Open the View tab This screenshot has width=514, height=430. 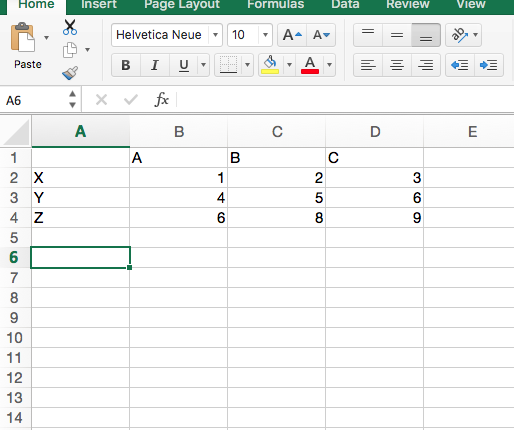click(471, 4)
